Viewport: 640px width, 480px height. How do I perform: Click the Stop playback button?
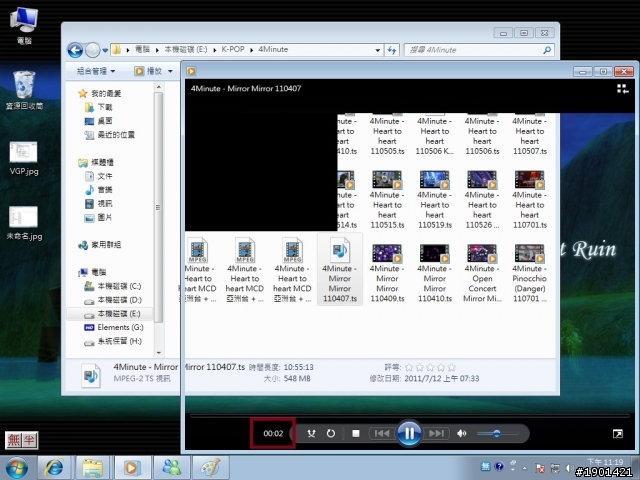tap(357, 433)
